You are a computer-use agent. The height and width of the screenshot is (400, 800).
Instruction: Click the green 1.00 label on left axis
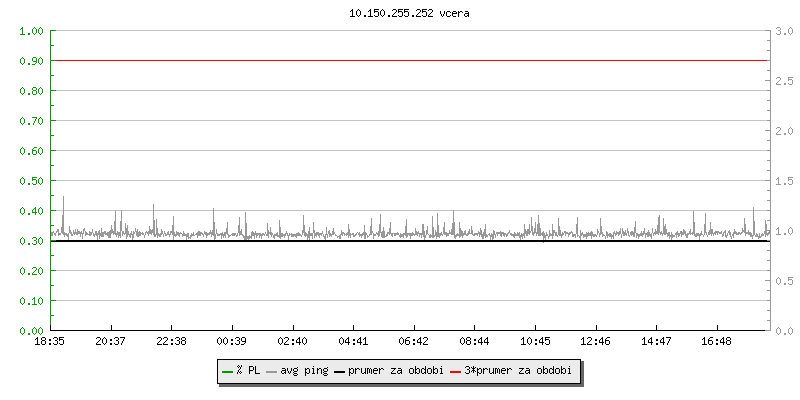click(x=32, y=31)
